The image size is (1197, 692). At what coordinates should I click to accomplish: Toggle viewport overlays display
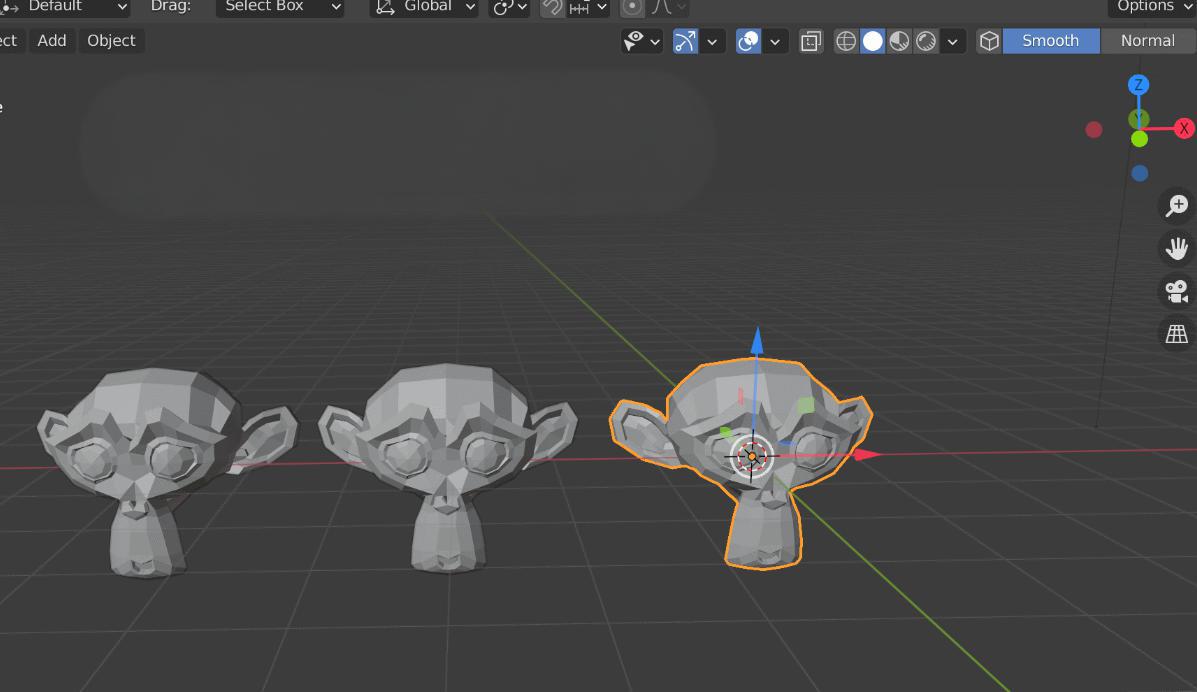[748, 41]
